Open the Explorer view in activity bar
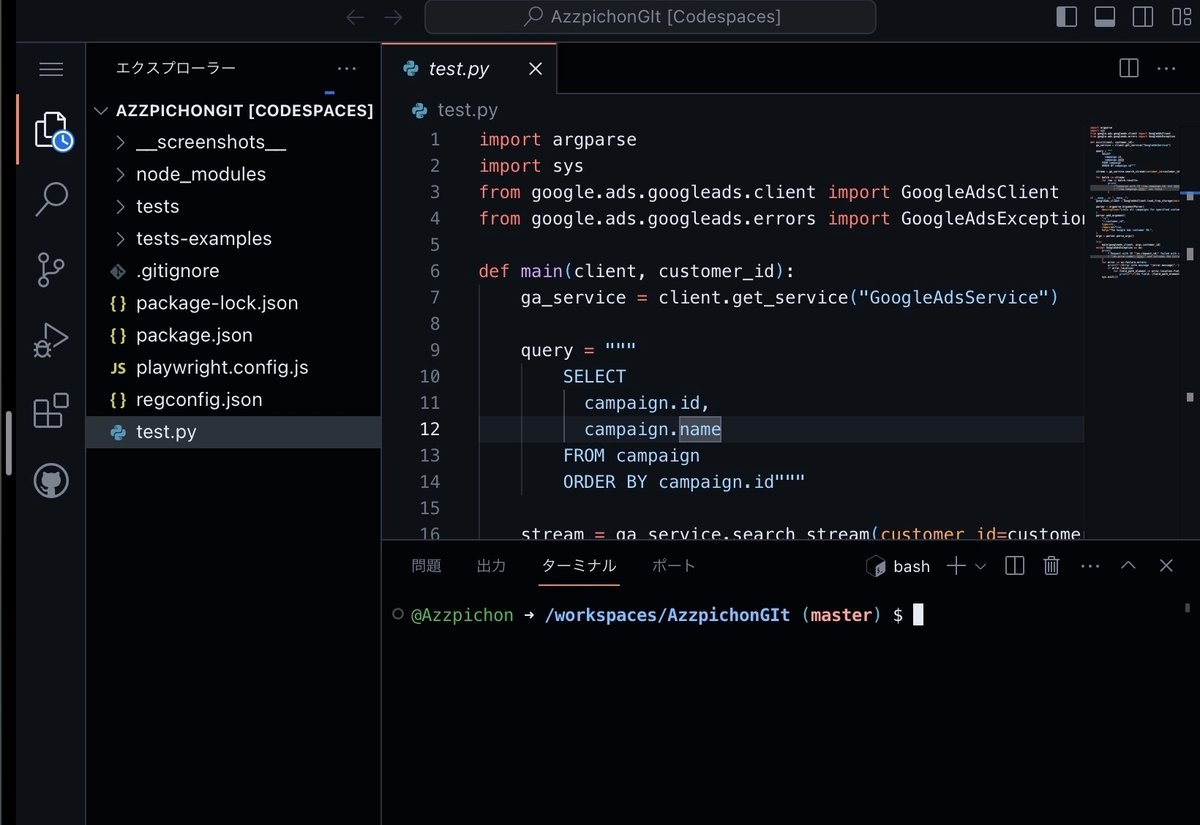 tap(52, 130)
